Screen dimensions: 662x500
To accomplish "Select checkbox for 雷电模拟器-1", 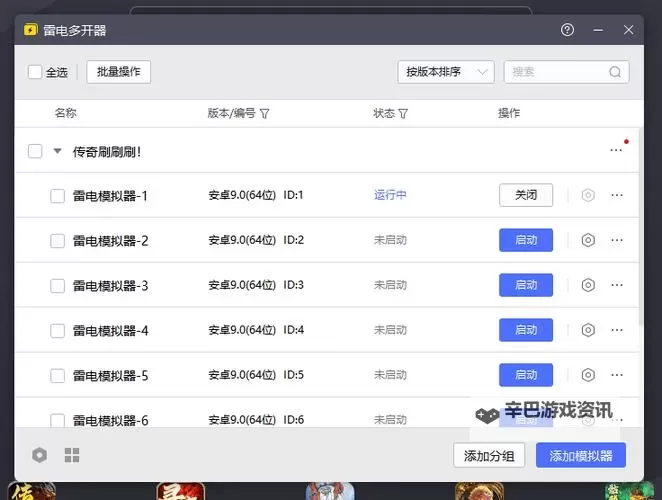I will [x=57, y=196].
